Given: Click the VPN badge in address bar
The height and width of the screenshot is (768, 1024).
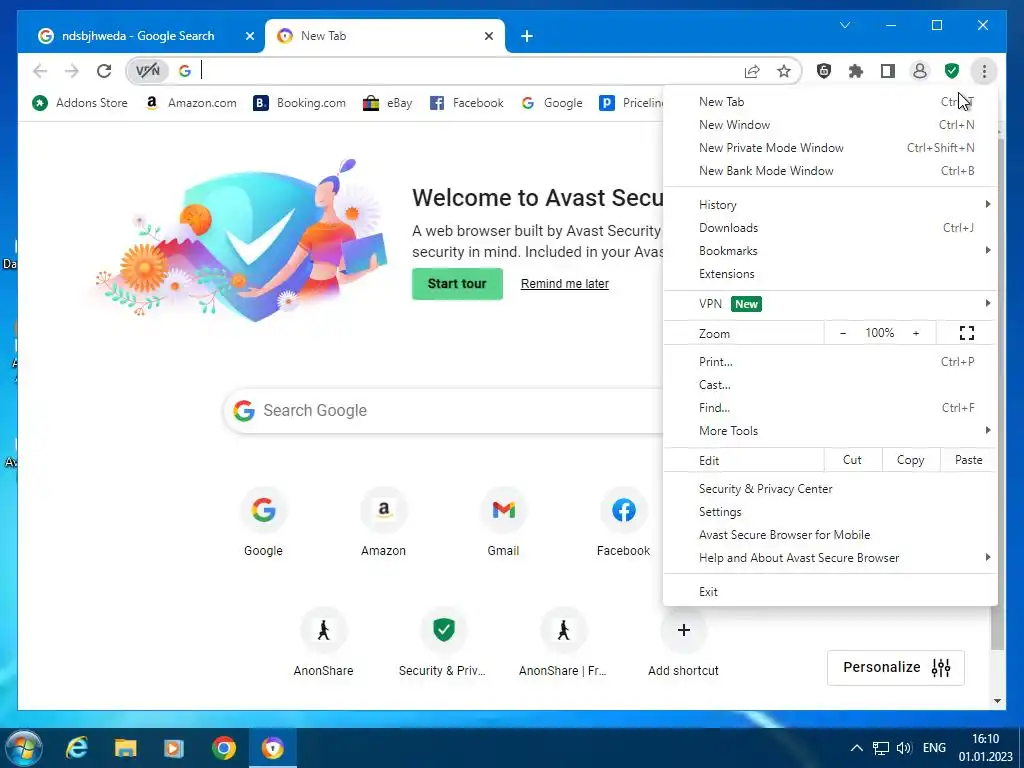Looking at the screenshot, I should point(148,71).
